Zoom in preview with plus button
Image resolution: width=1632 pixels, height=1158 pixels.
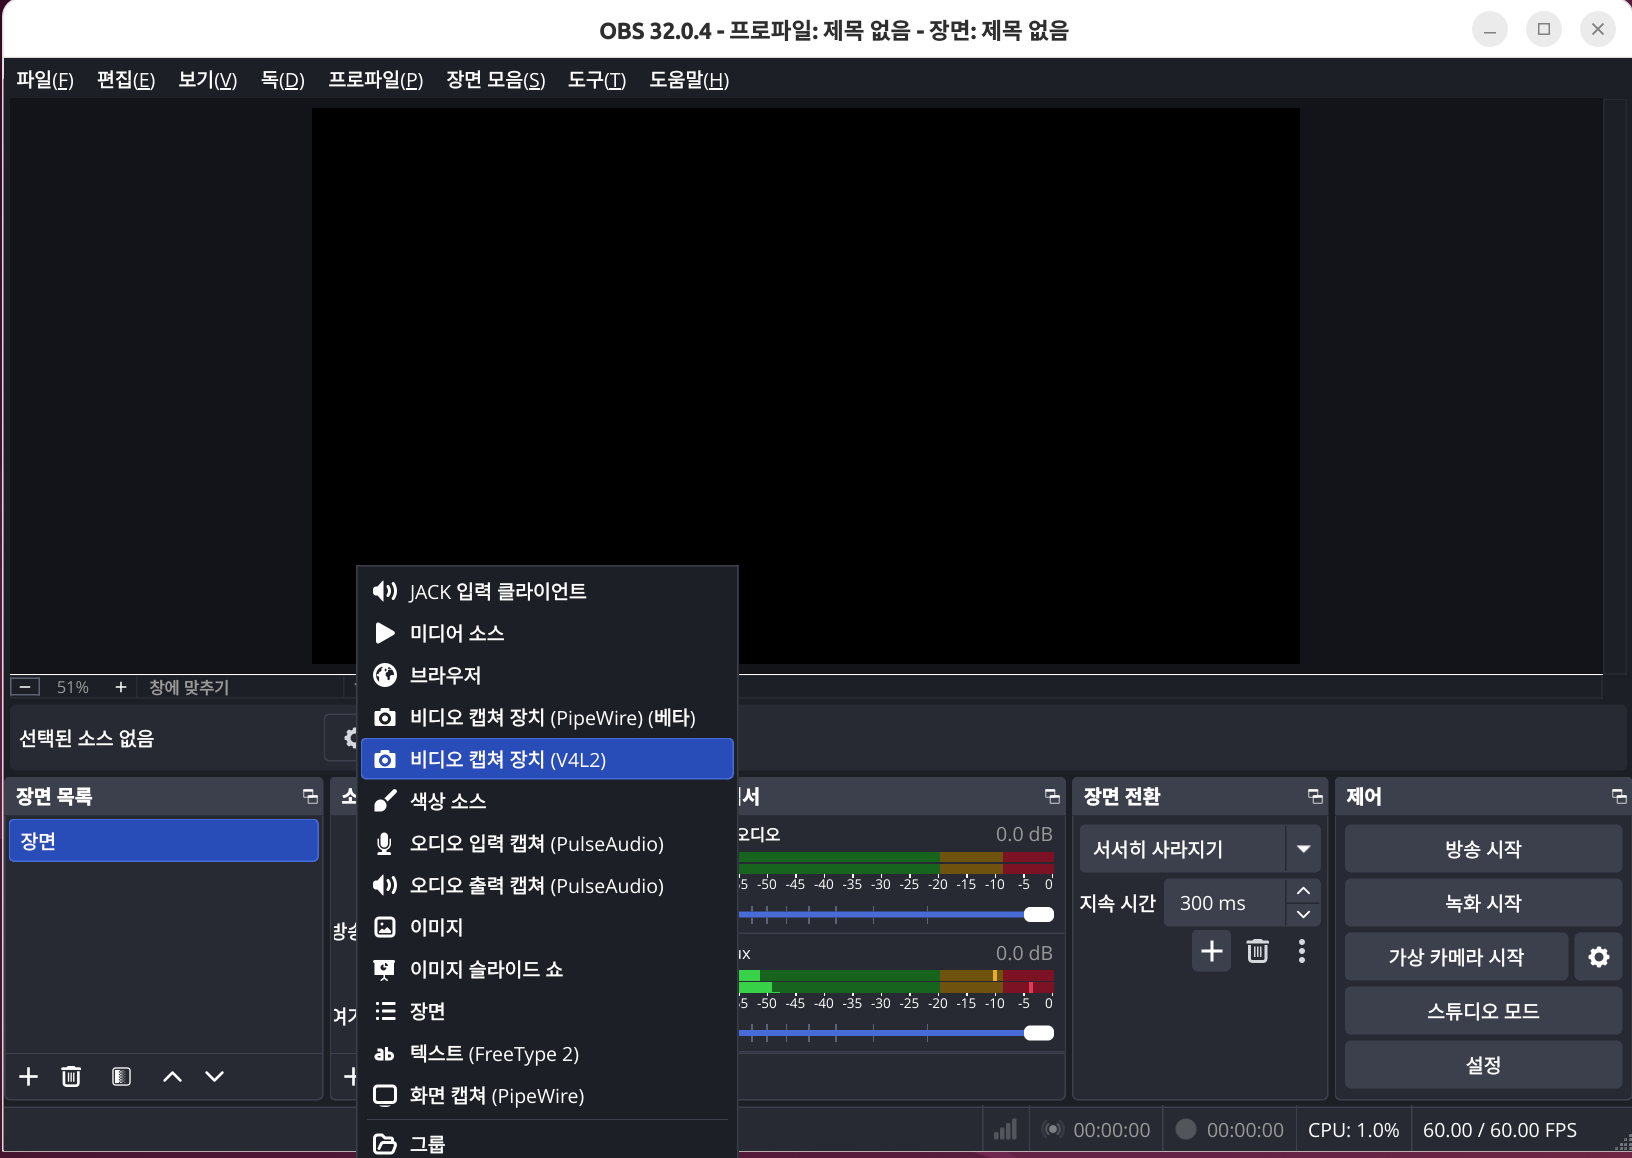[x=121, y=687]
